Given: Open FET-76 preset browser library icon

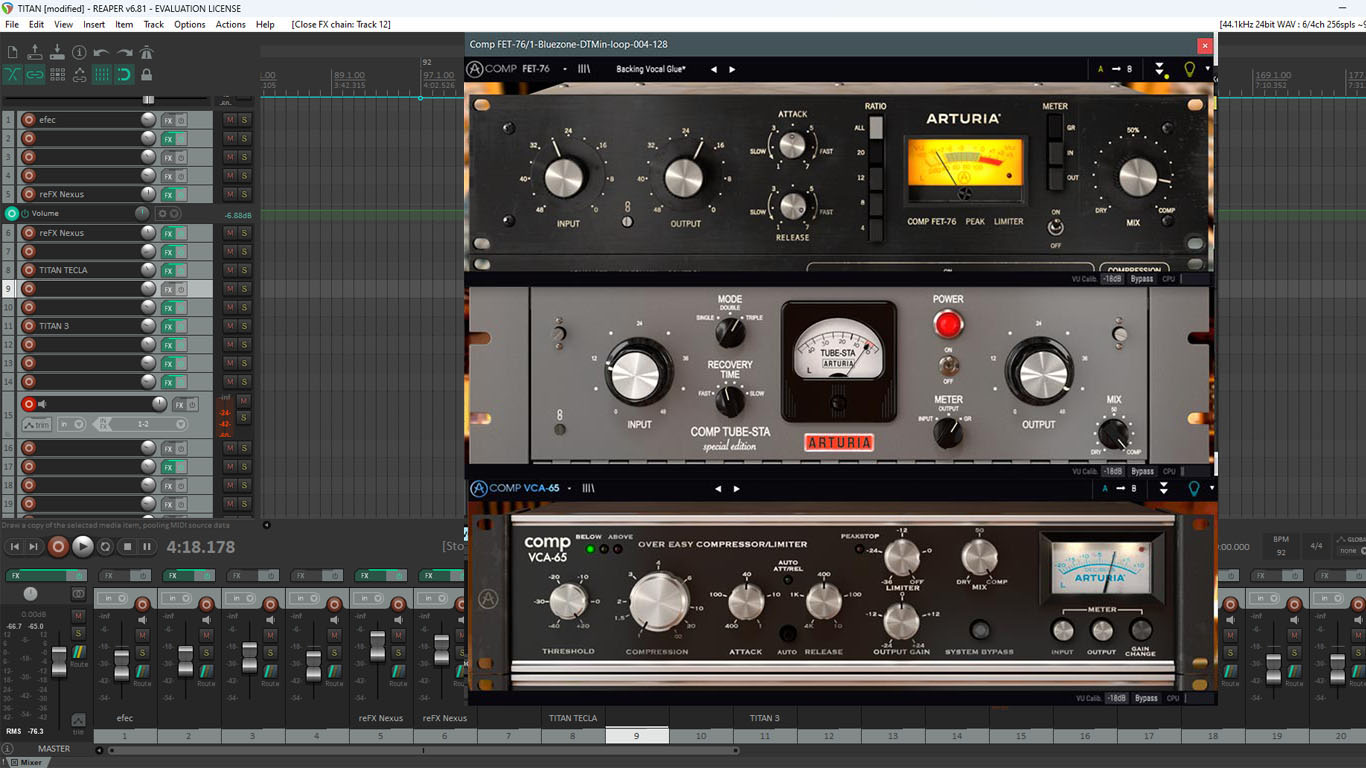Looking at the screenshot, I should [x=584, y=69].
